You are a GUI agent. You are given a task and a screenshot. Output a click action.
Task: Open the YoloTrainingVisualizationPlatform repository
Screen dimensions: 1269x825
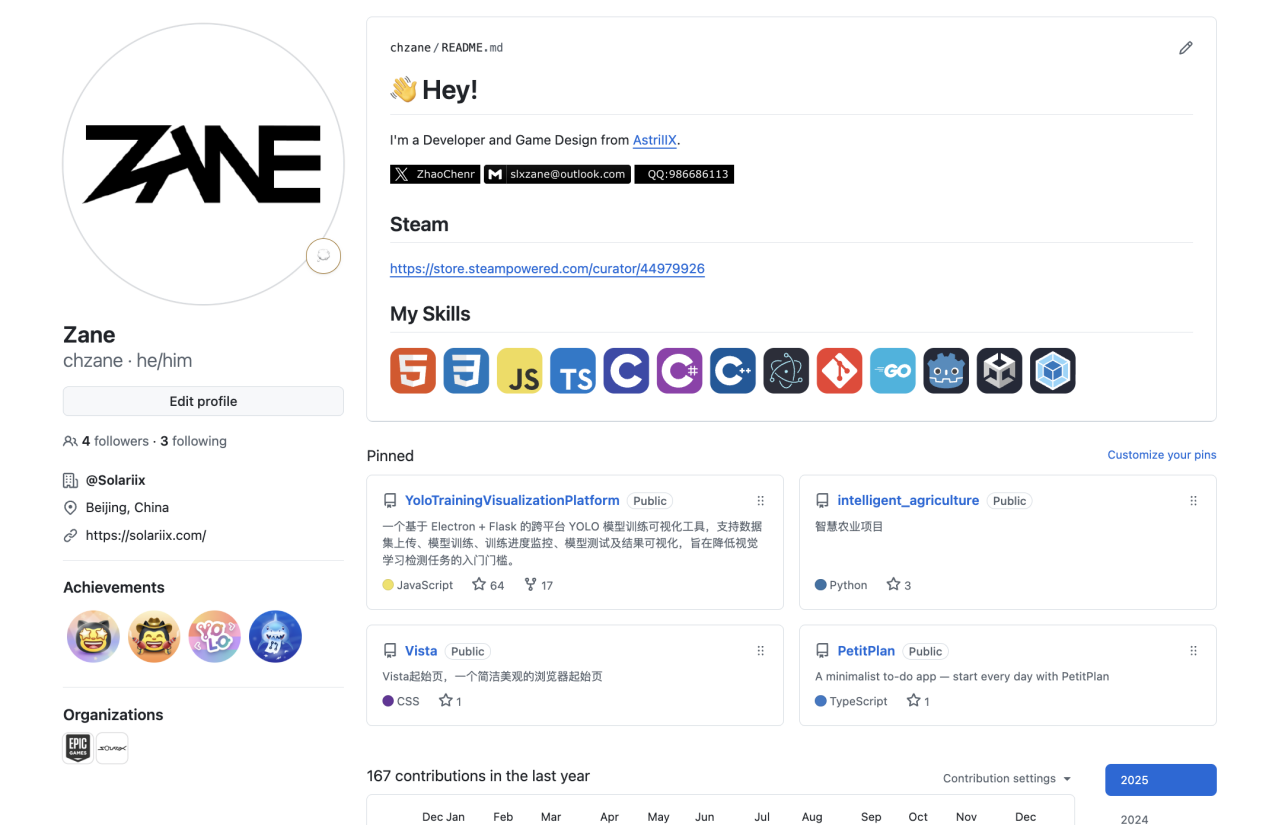tap(511, 501)
